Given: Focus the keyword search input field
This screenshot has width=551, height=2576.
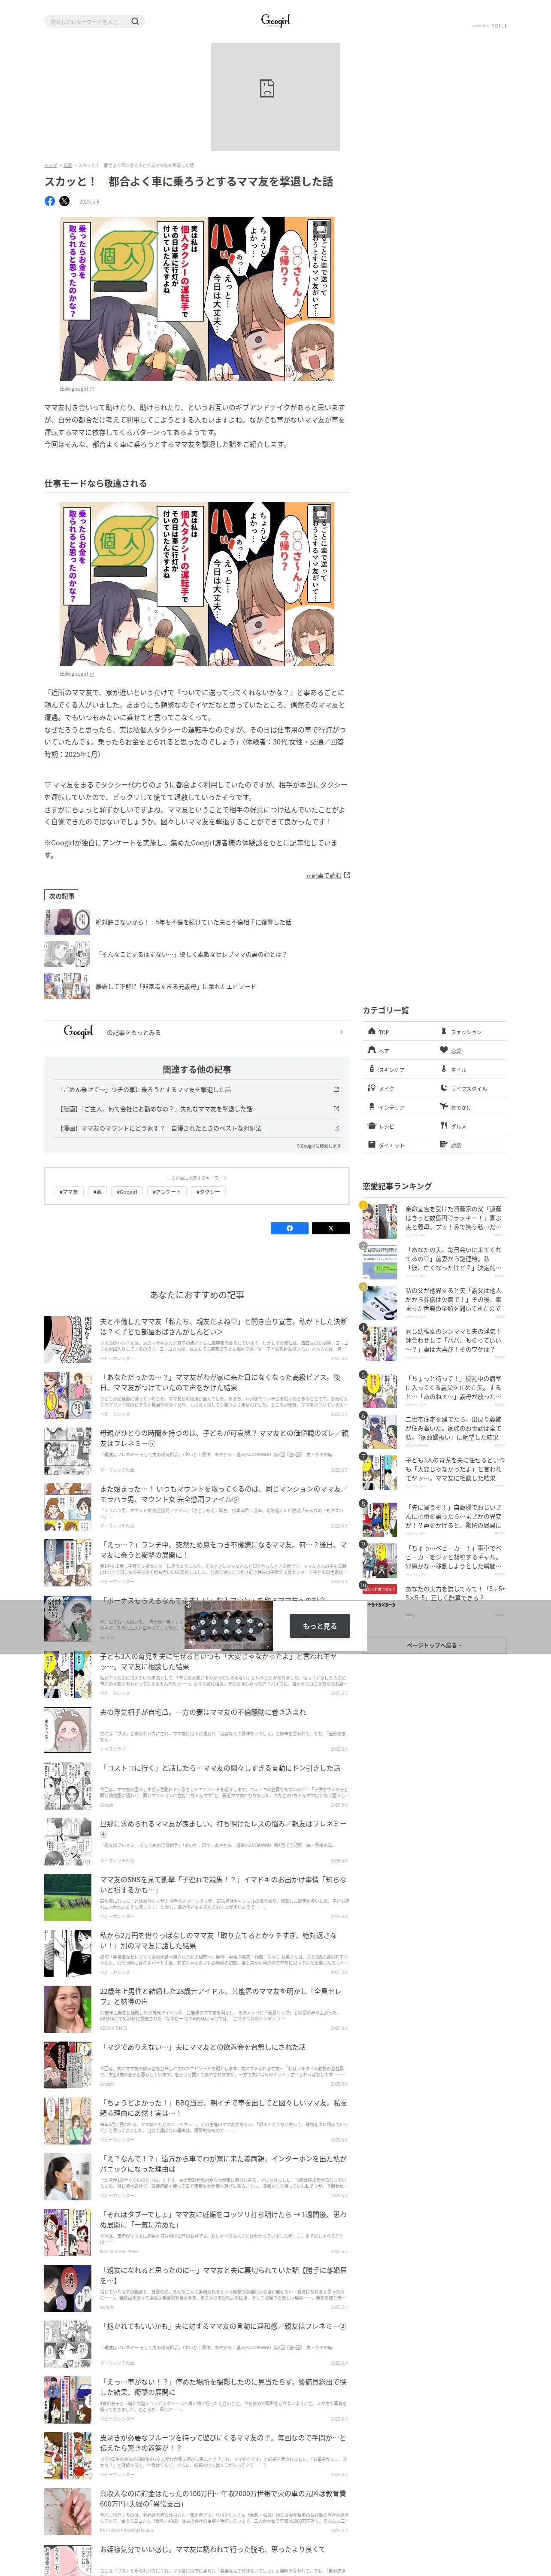Looking at the screenshot, I should click(x=88, y=21).
